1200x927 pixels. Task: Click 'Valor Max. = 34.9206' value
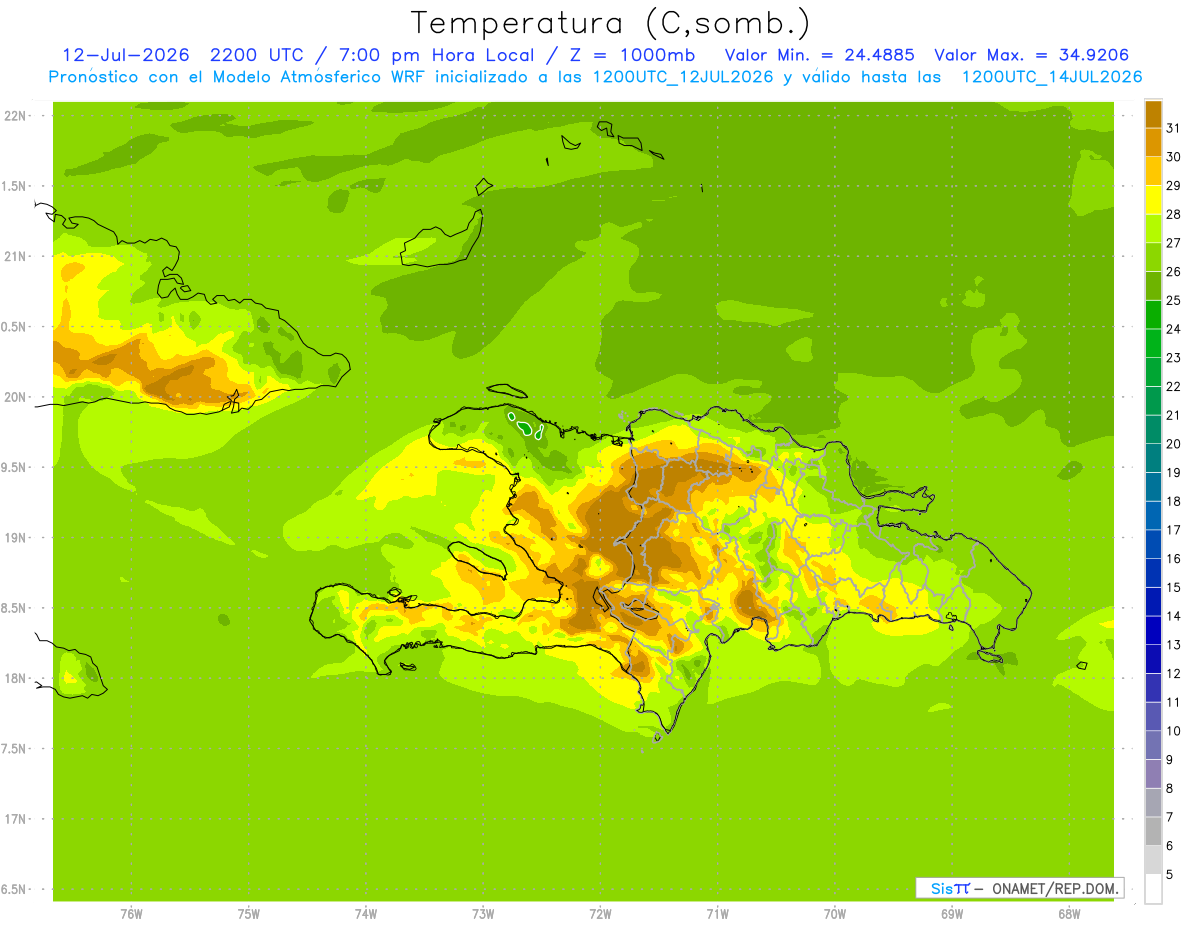coord(1032,55)
